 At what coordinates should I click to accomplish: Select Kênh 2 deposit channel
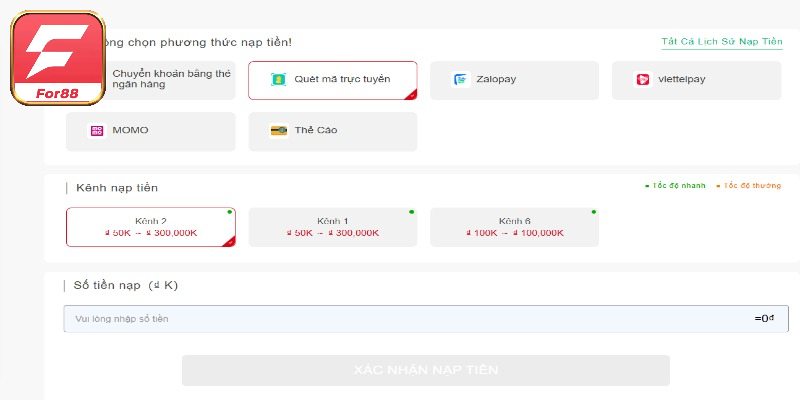[x=151, y=227]
